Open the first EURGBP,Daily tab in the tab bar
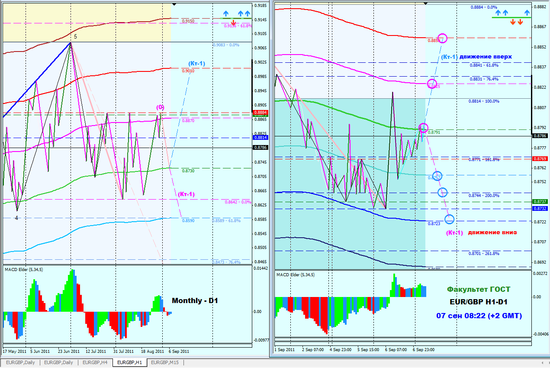Image resolution: width=550 pixels, height=368 pixels. [x=20, y=362]
